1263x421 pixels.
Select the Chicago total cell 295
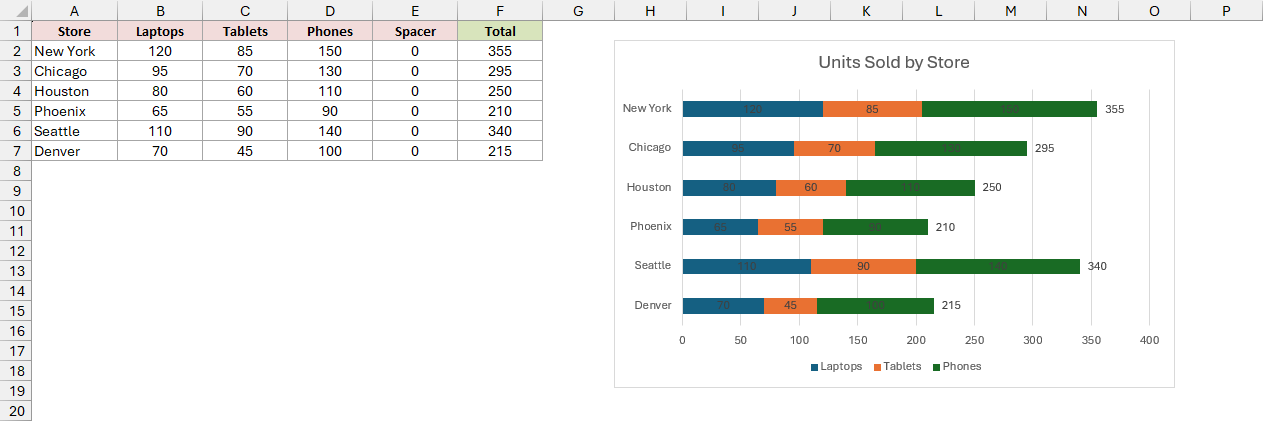pos(500,71)
